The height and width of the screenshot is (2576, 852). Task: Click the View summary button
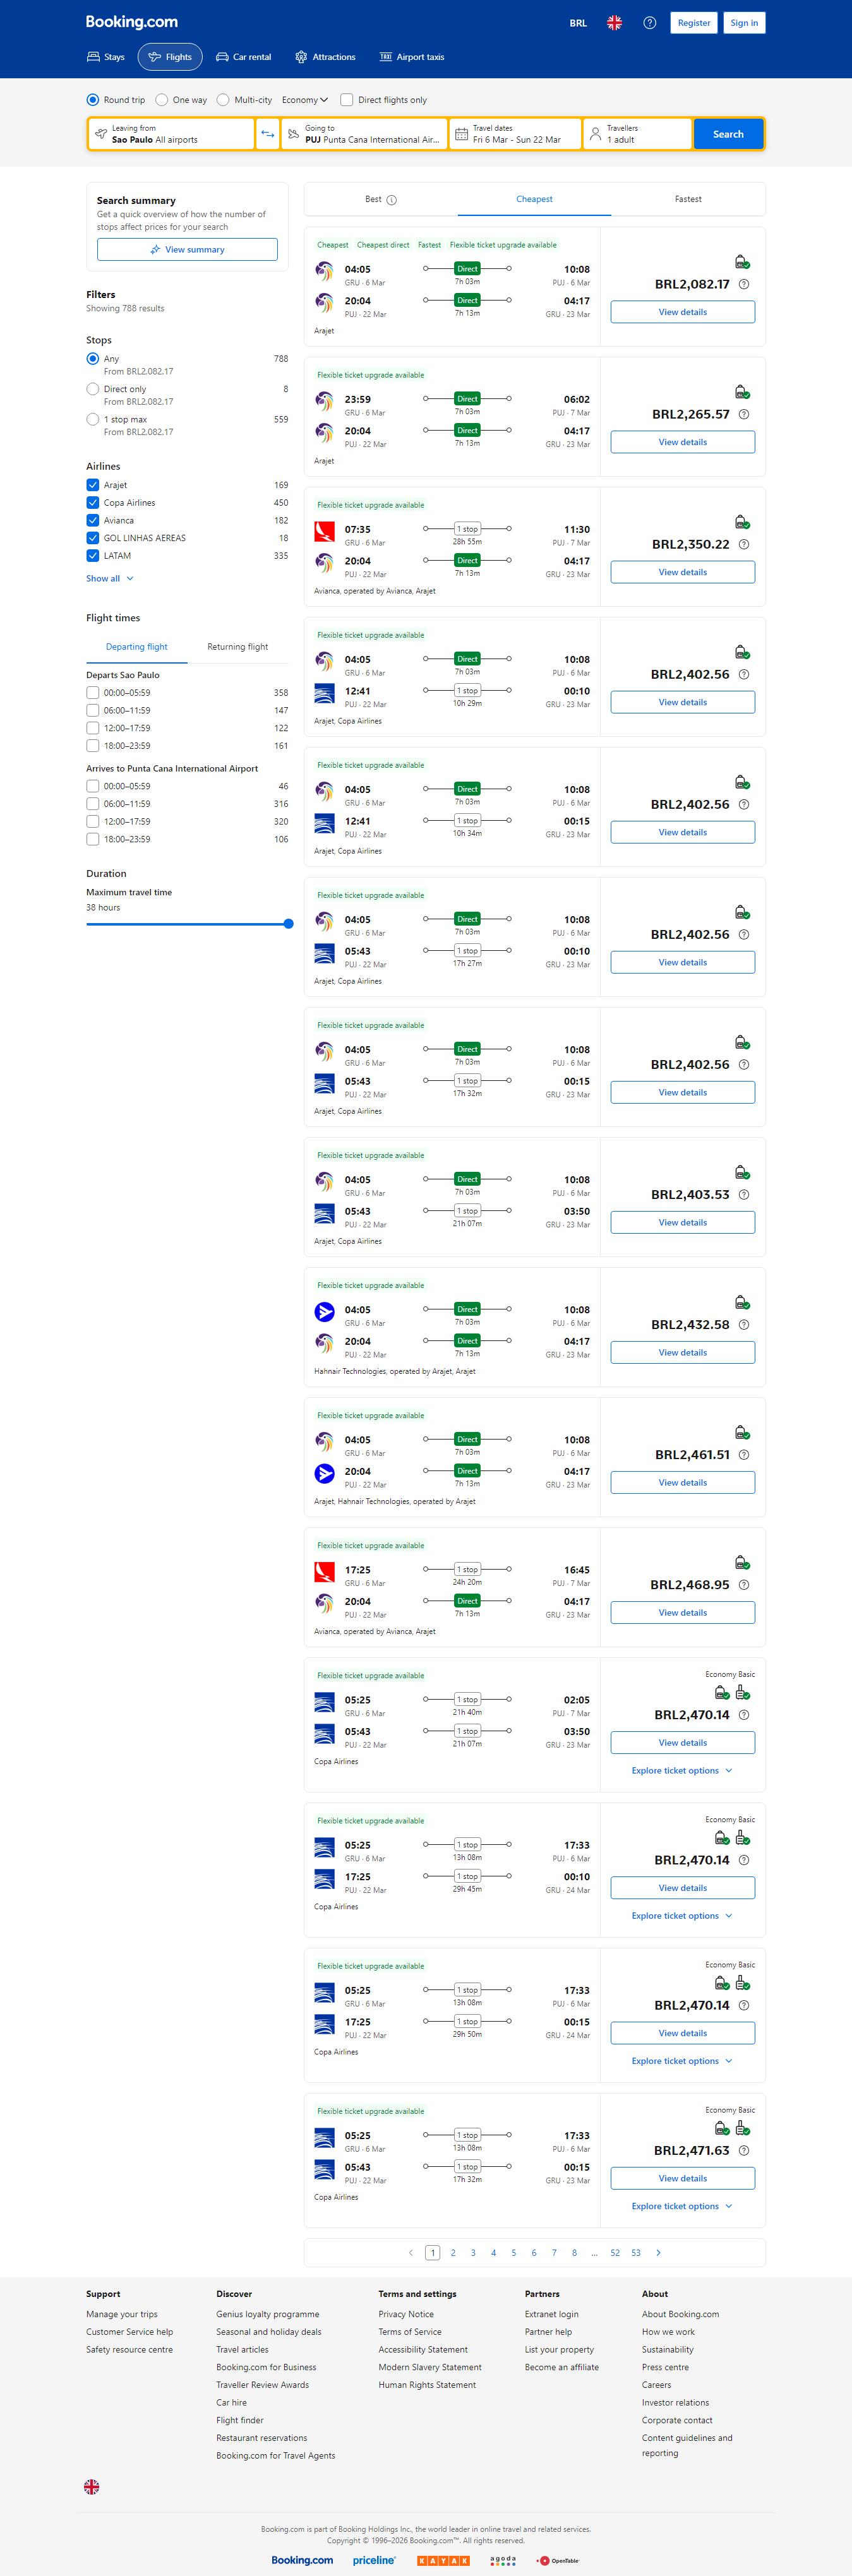pos(187,250)
